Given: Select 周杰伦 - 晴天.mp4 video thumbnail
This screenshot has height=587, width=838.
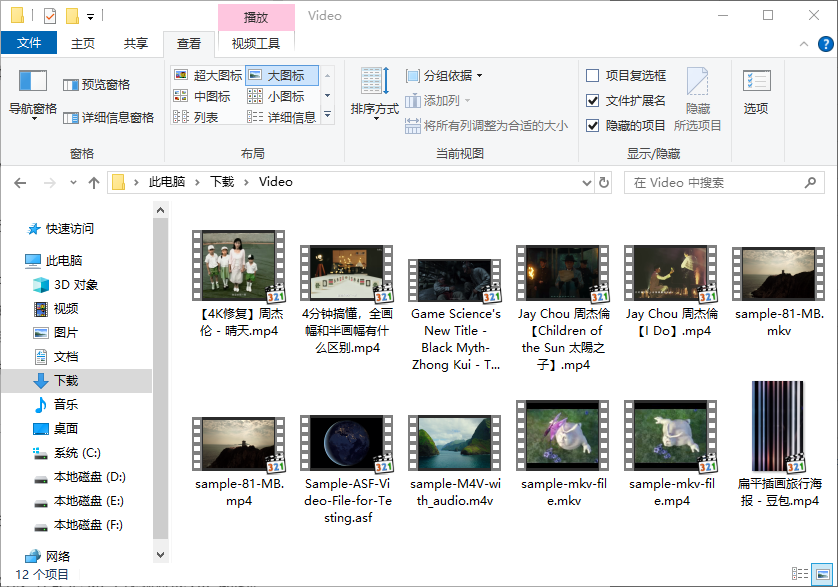Looking at the screenshot, I should click(238, 266).
